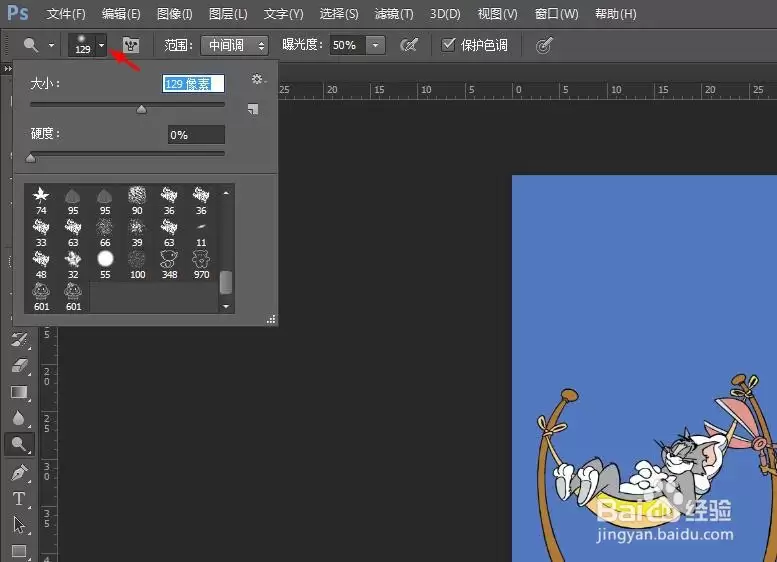Select the bear brush preset 970
777x562 pixels.
[201, 265]
